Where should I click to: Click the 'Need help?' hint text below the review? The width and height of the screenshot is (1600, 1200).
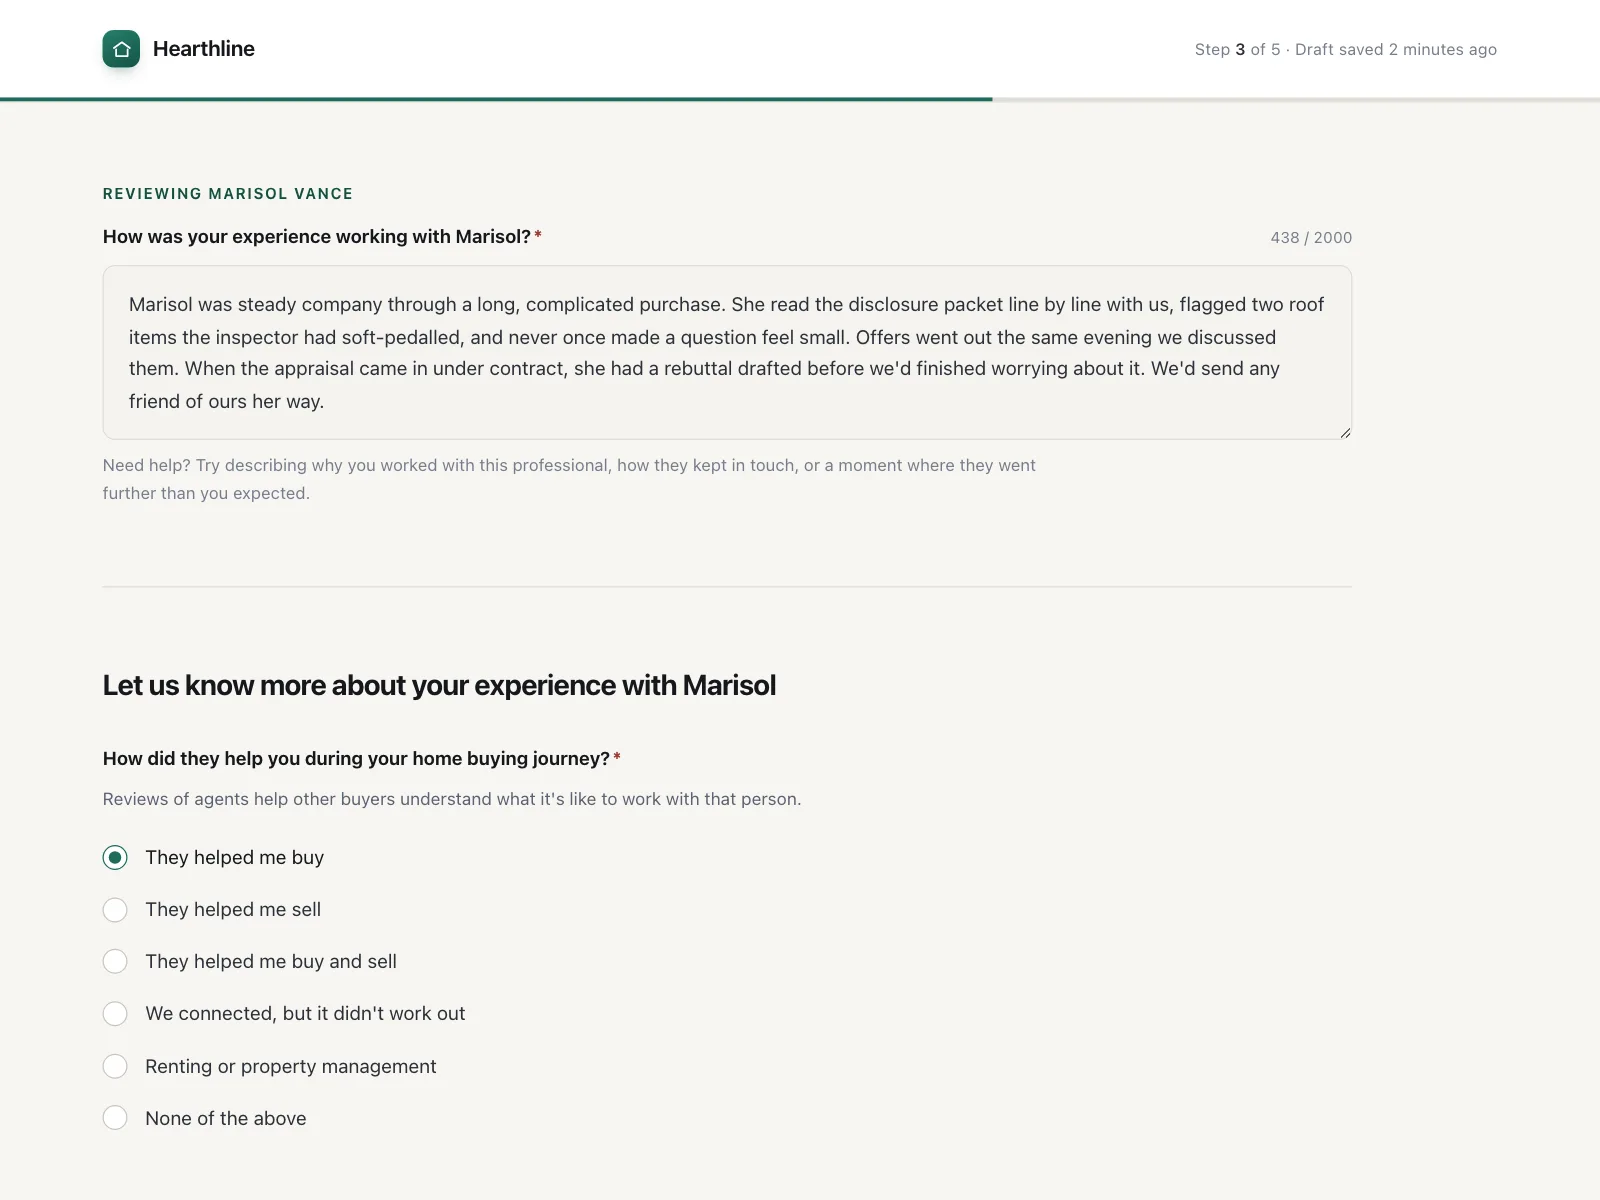(x=569, y=479)
